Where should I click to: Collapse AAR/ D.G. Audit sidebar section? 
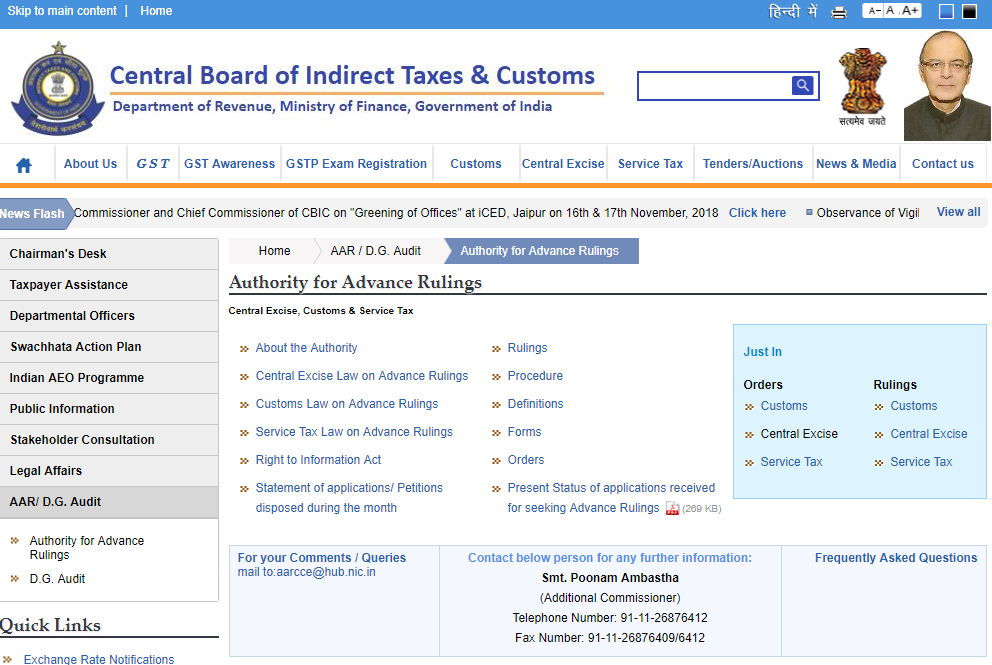click(x=109, y=502)
